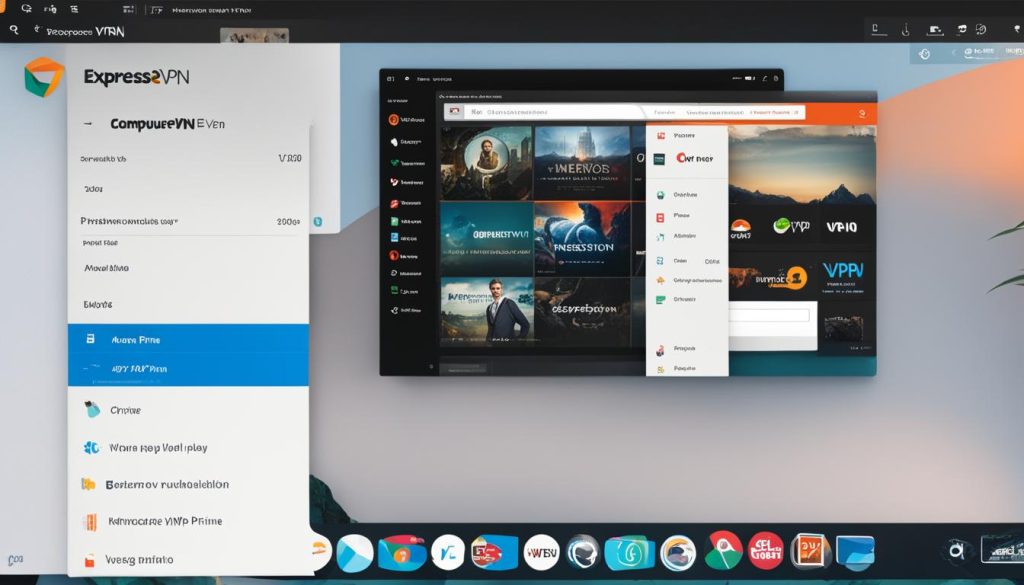Open red and green map-pin app in dock
Screen dimensions: 1024x585
pos(723,550)
